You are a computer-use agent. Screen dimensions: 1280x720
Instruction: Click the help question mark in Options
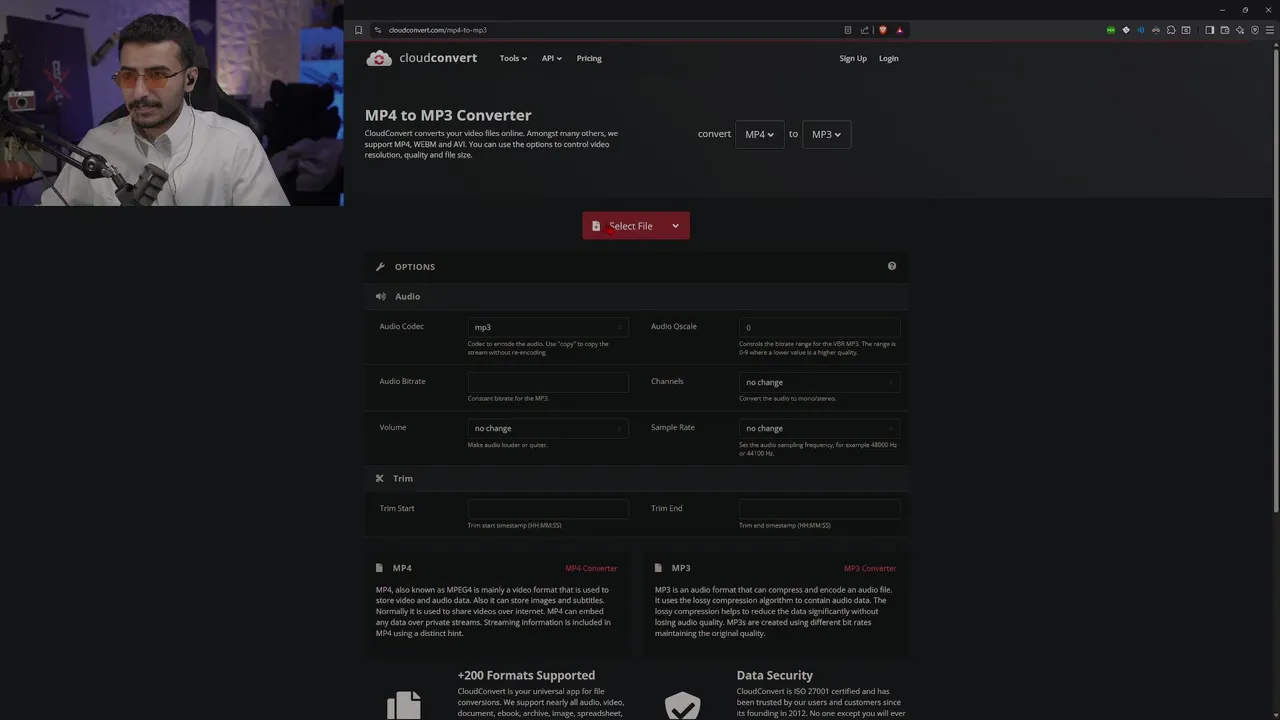tap(892, 266)
